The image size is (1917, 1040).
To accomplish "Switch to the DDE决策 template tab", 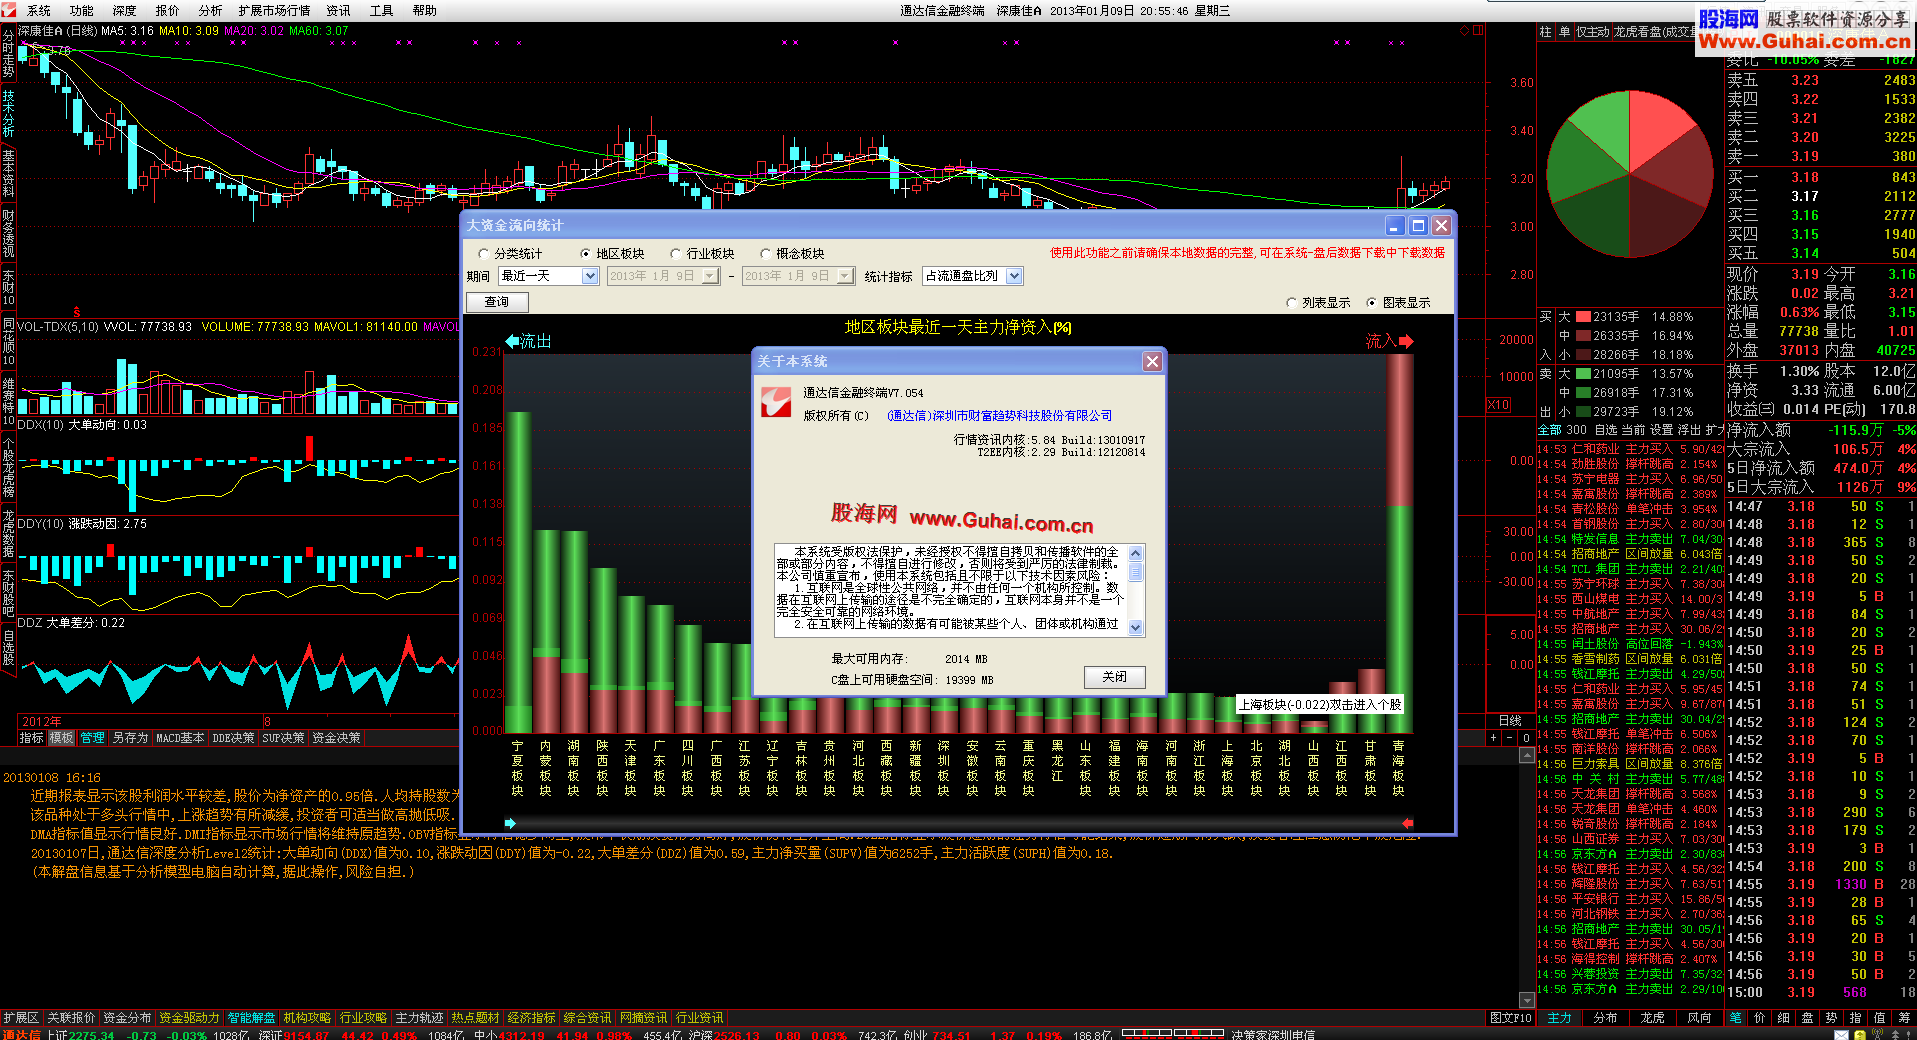I will point(233,738).
